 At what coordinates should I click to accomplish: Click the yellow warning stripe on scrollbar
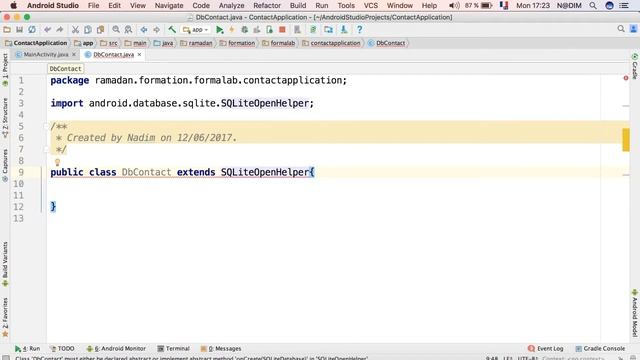tap(626, 140)
